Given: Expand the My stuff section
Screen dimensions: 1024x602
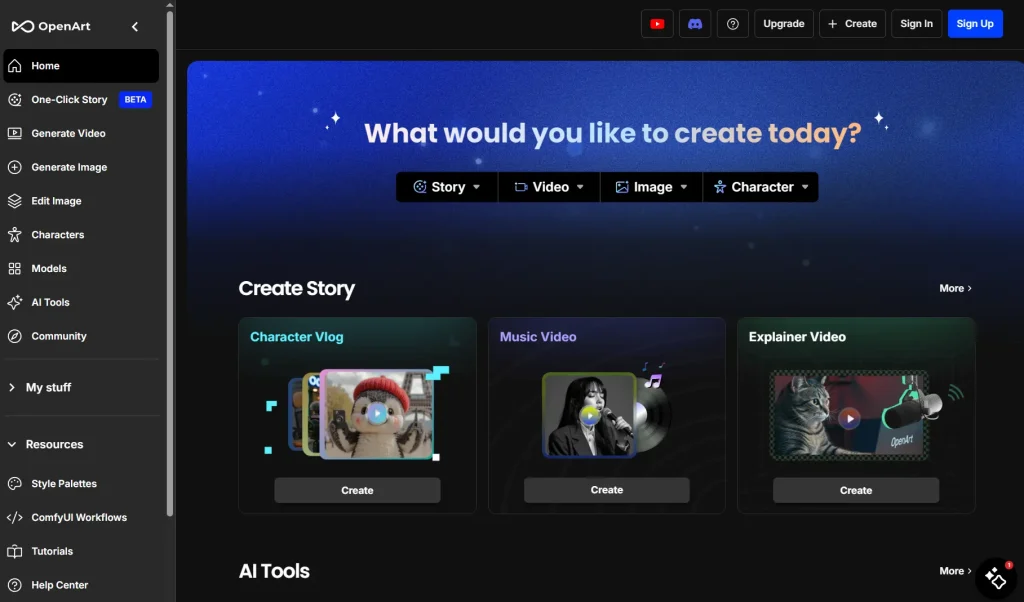Looking at the screenshot, I should 48,387.
